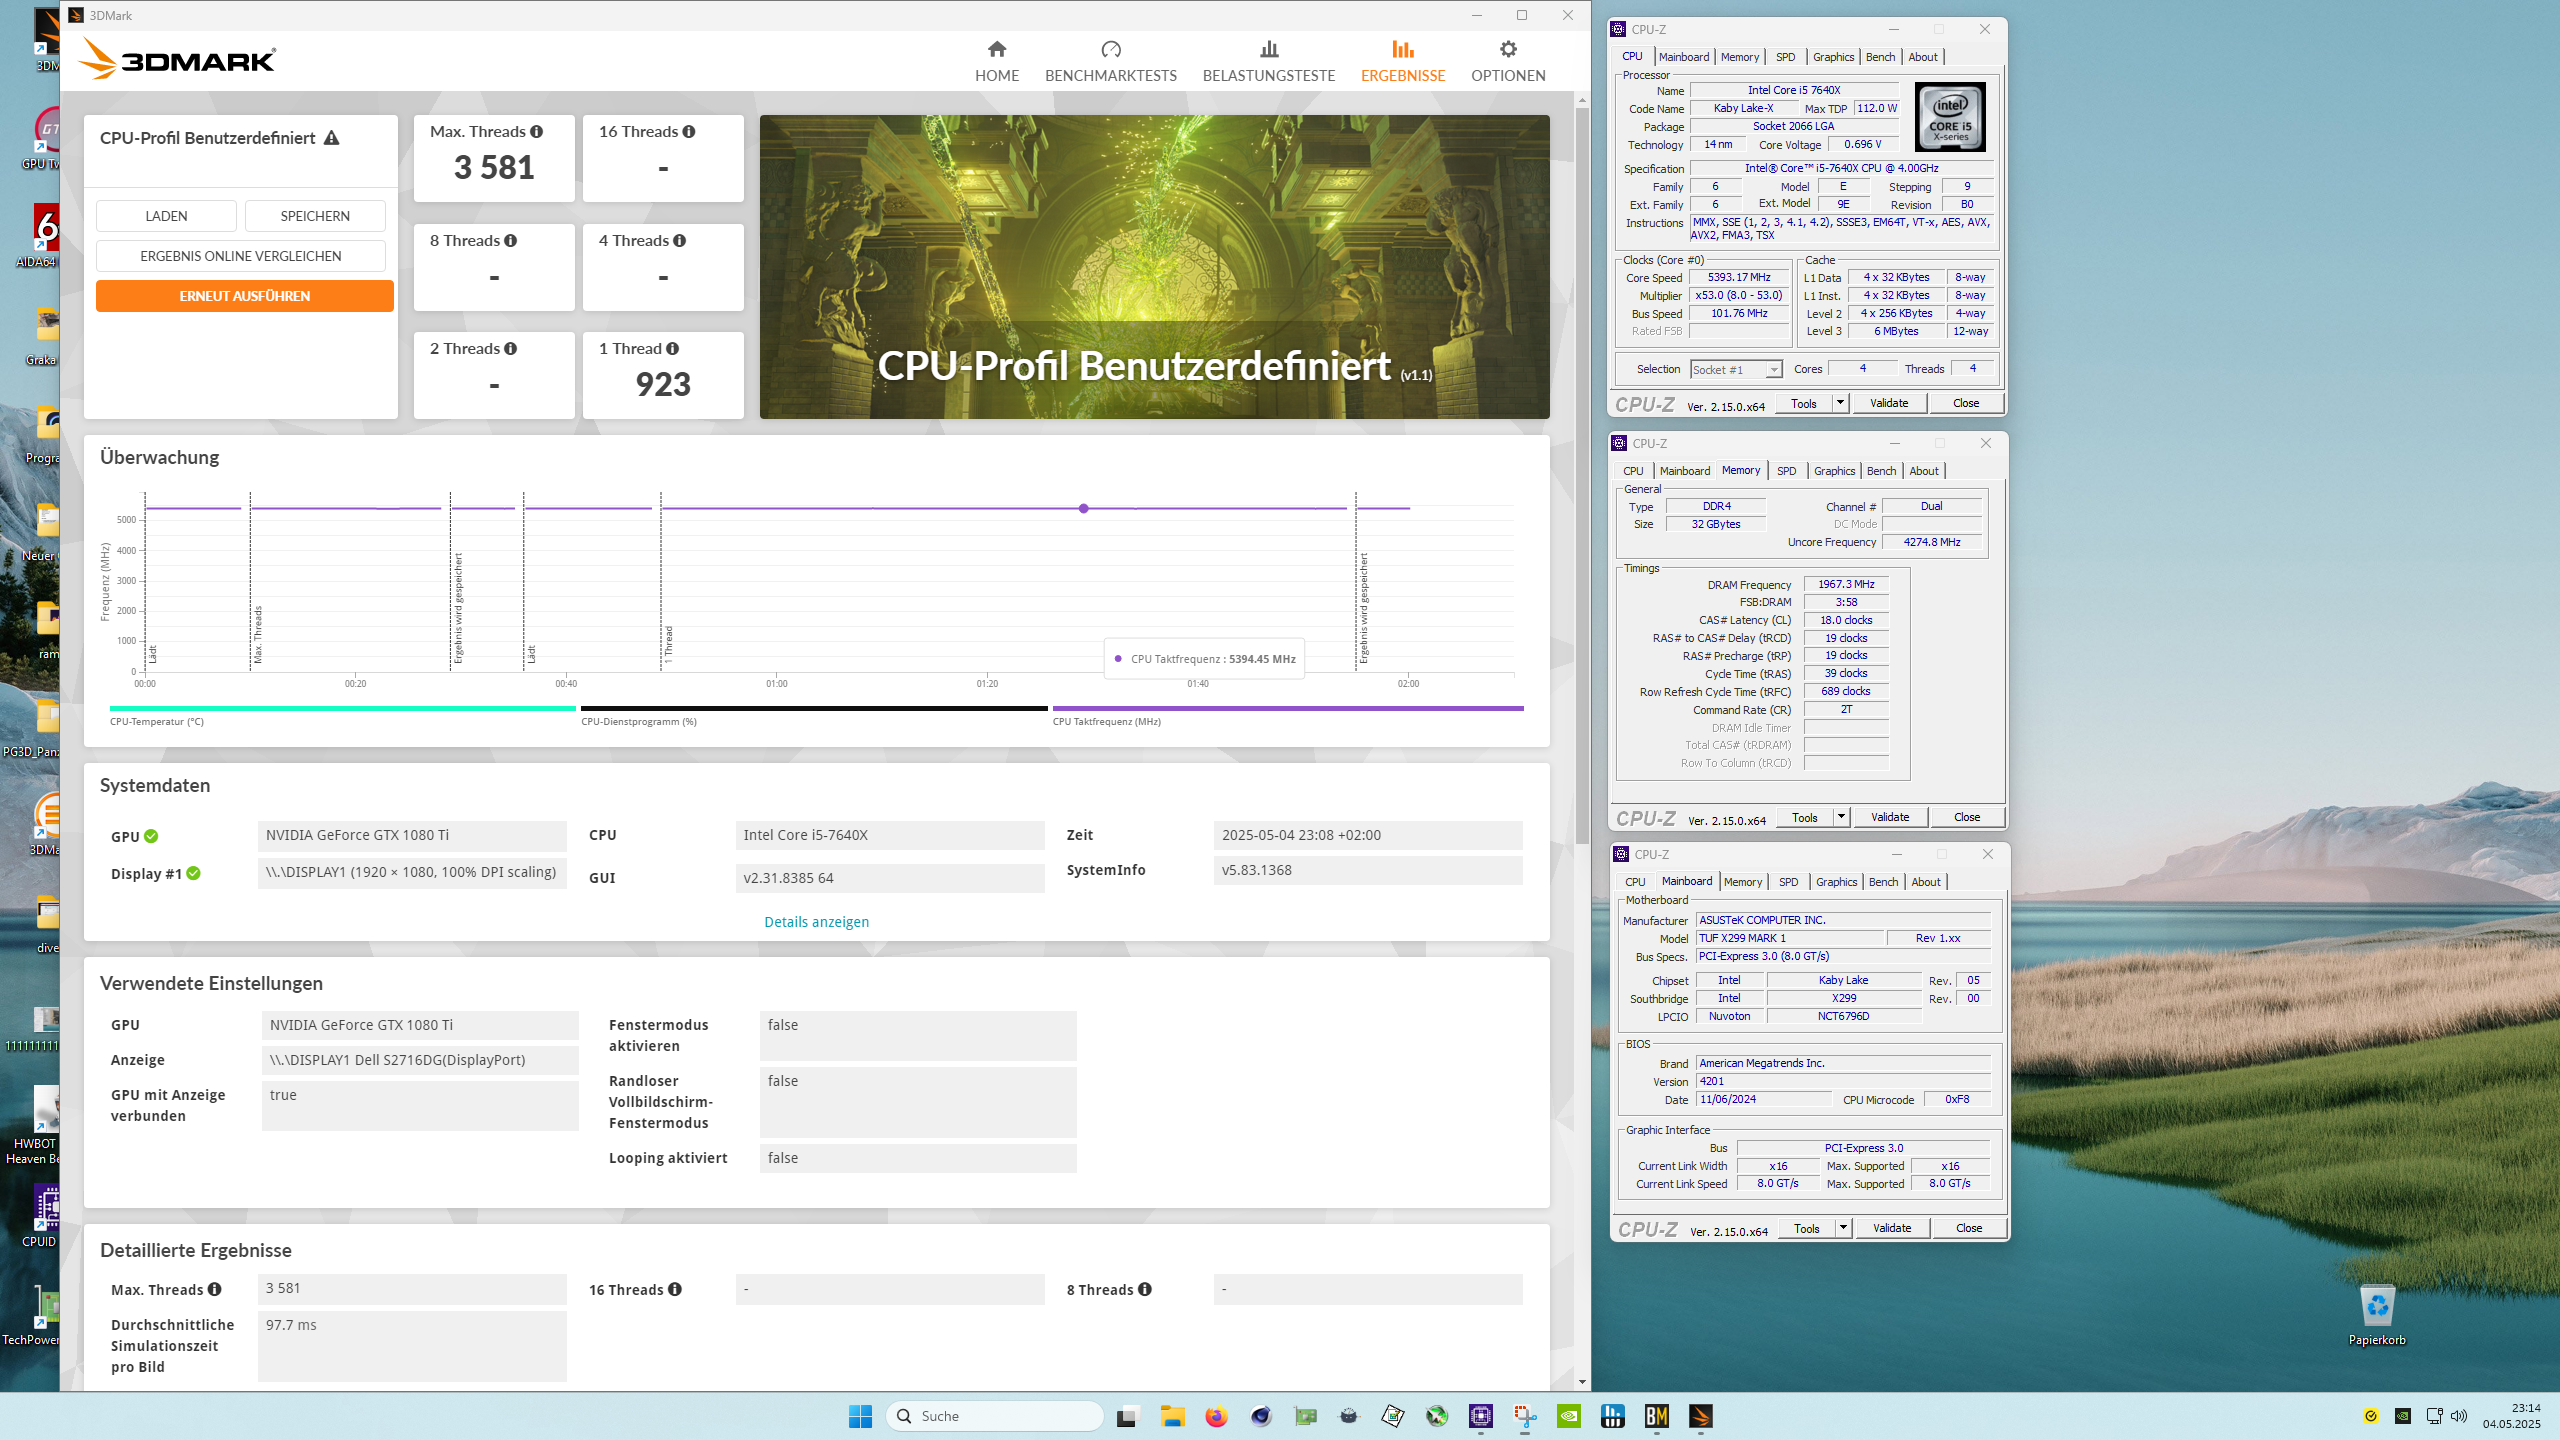Screen dimensions: 2560x1440
Task: Click the Intel Core i5 logo in CPU-Z
Action: [x=1950, y=117]
